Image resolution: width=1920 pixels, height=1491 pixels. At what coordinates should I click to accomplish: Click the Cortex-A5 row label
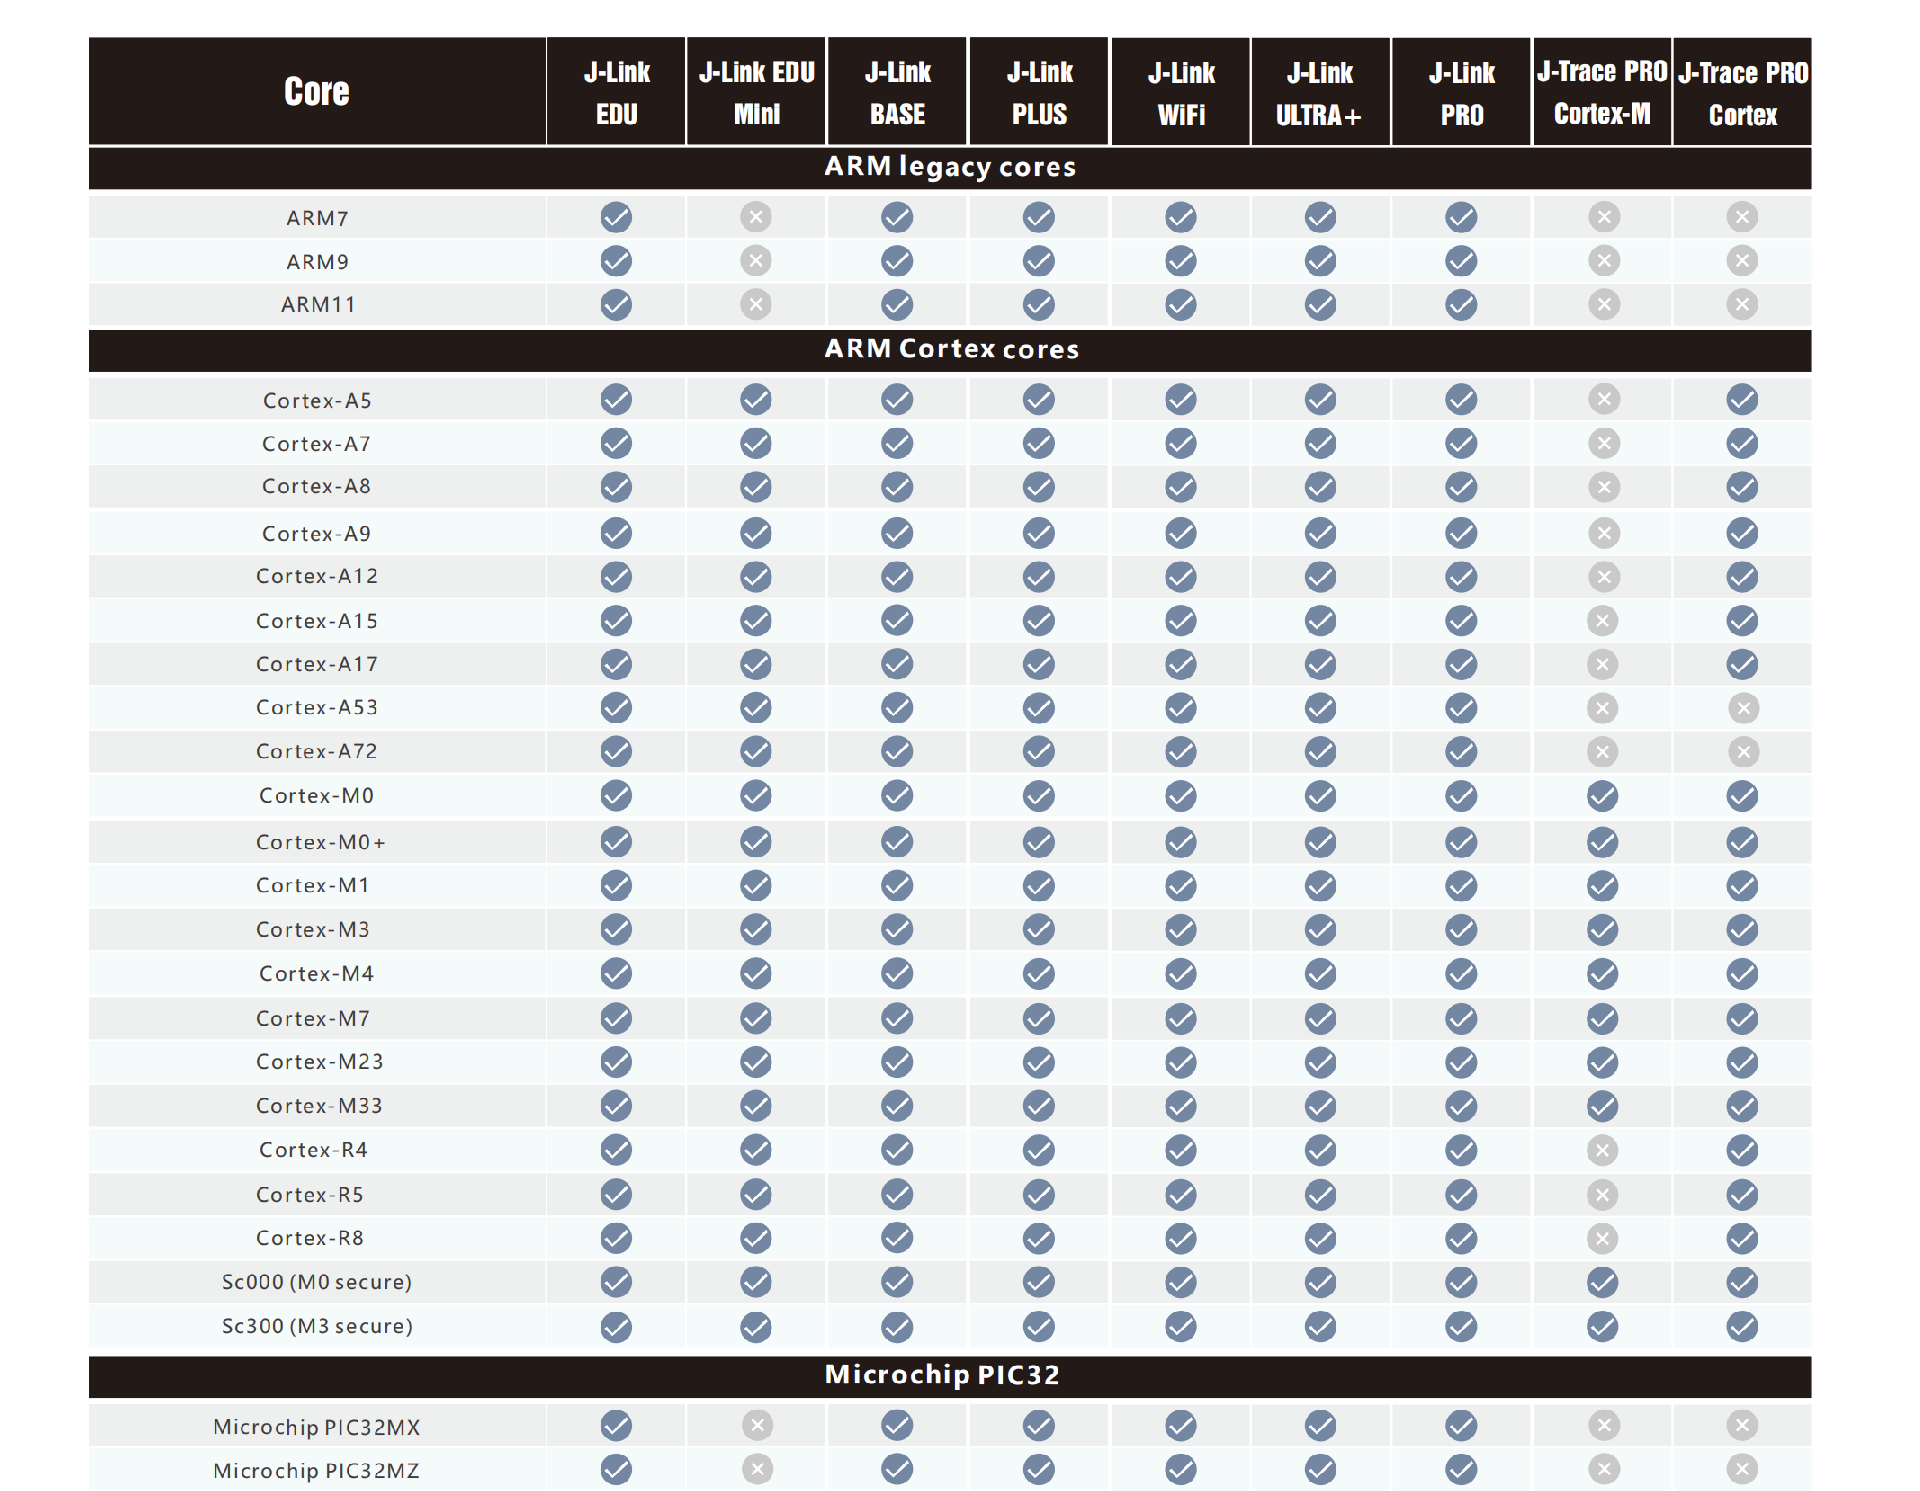click(317, 401)
